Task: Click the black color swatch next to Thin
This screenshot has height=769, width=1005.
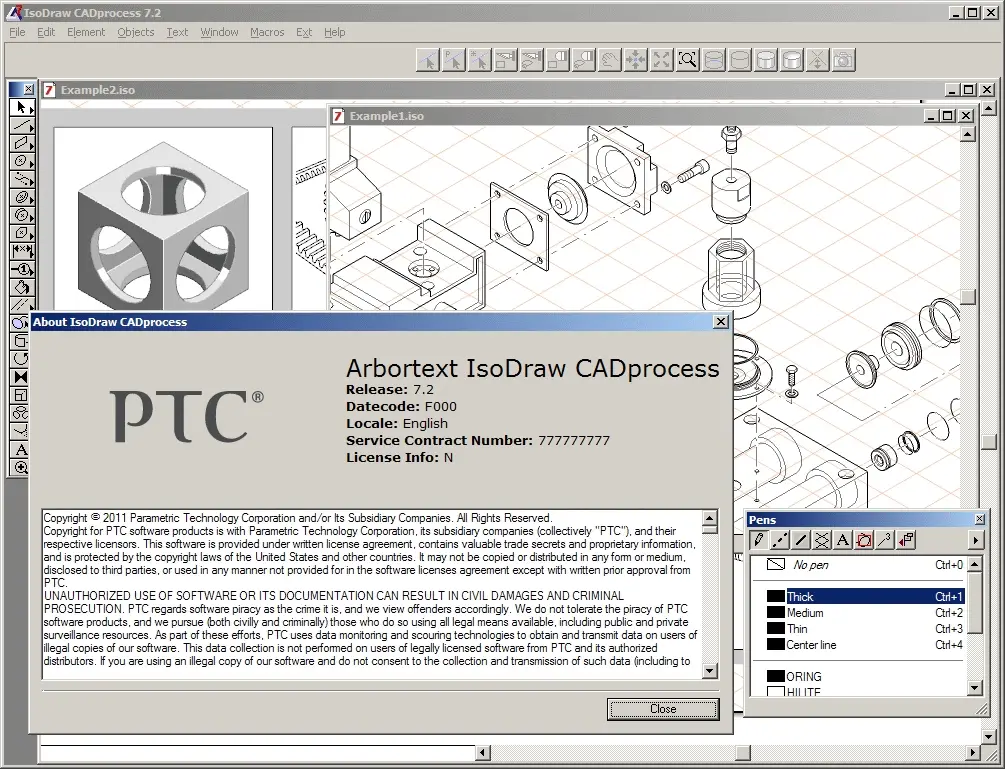Action: pos(776,629)
